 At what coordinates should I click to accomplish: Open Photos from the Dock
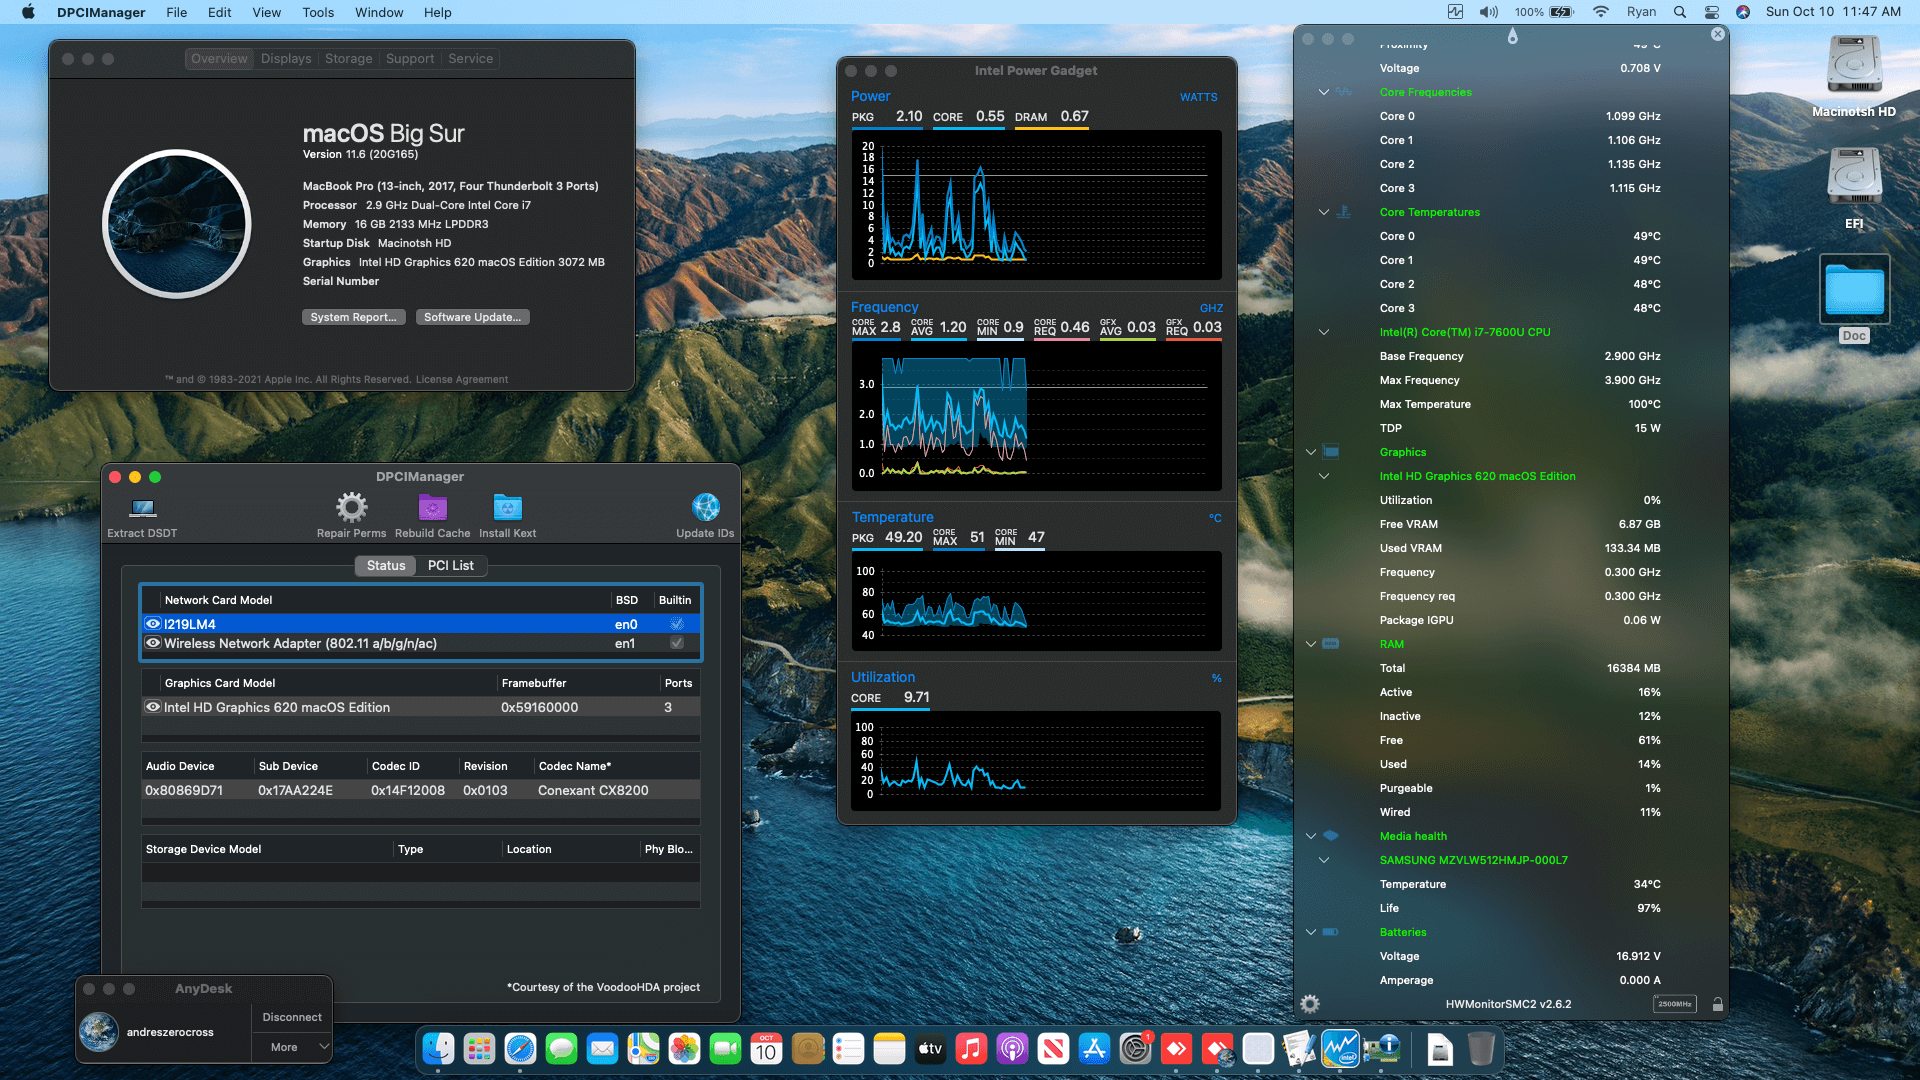(x=684, y=1049)
